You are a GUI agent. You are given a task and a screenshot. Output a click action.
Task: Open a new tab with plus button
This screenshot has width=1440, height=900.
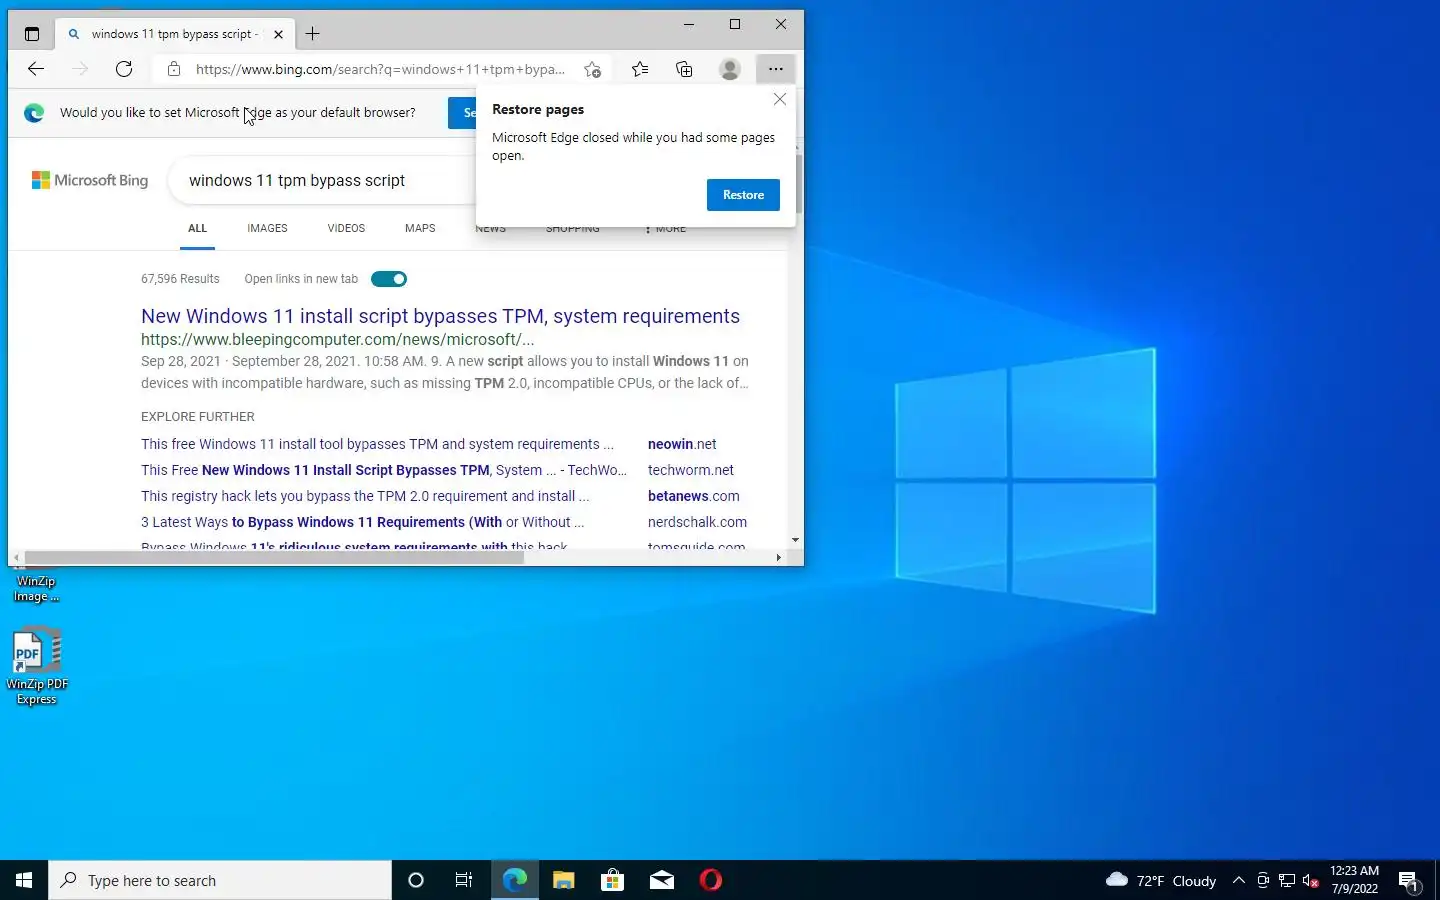(x=313, y=34)
